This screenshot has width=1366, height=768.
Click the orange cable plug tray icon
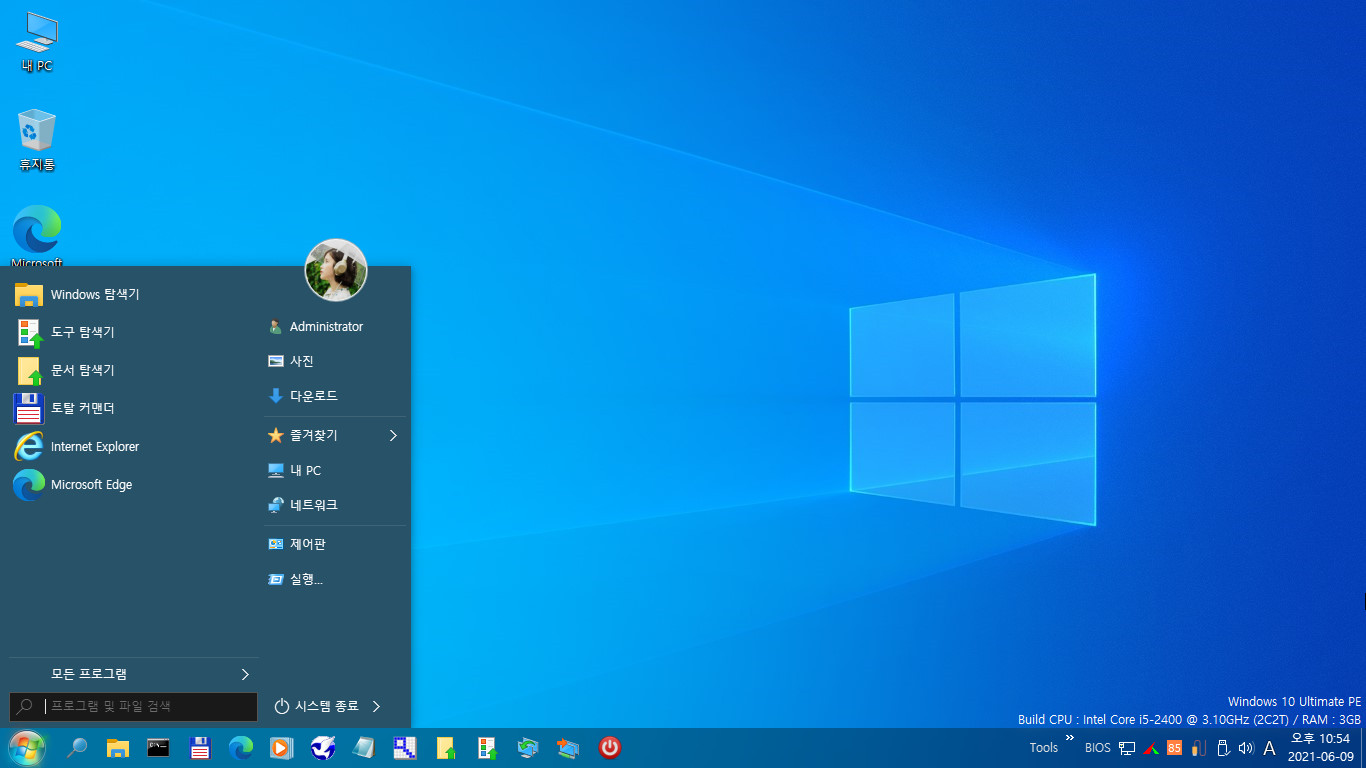tap(1198, 748)
